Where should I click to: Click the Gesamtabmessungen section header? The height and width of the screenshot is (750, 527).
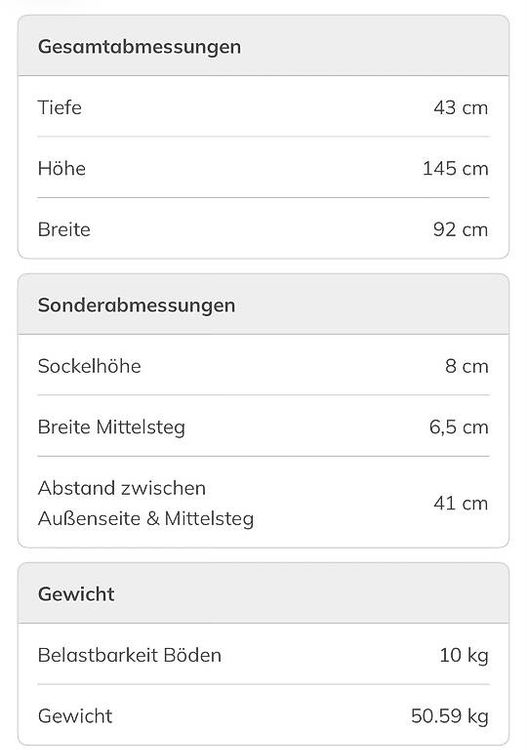tap(139, 47)
